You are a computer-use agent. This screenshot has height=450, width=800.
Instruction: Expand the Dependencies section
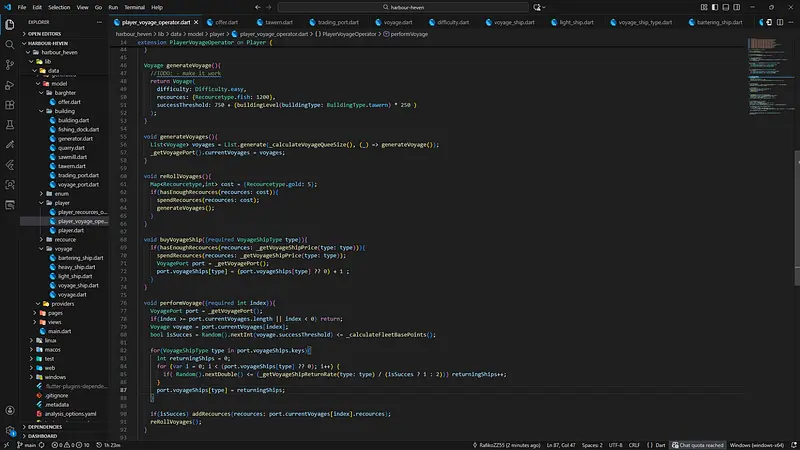coord(45,426)
